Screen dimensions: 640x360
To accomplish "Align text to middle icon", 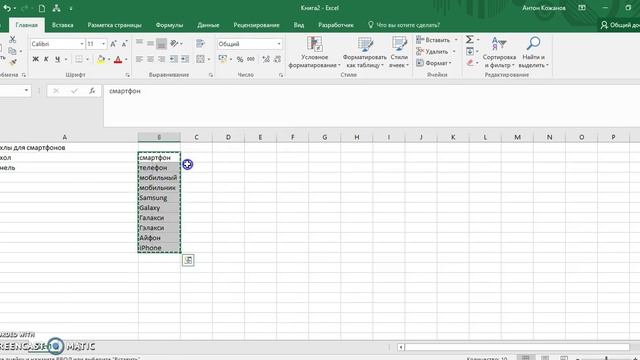I will tap(150, 43).
